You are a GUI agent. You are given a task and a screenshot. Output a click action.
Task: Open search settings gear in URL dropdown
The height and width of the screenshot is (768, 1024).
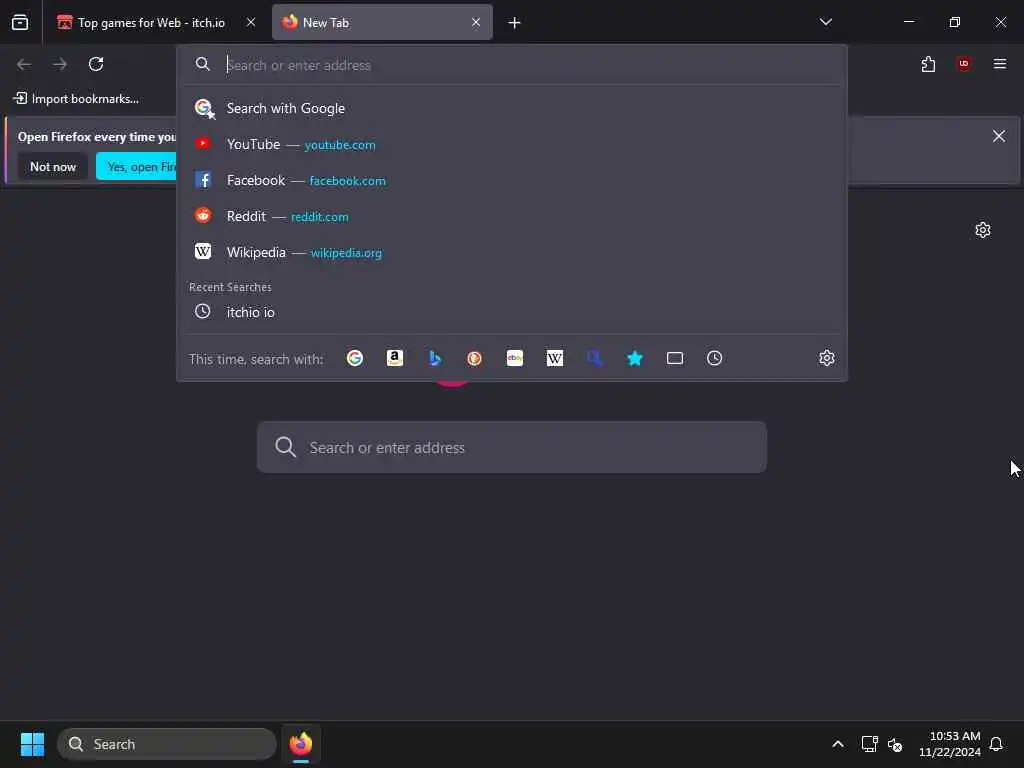(x=827, y=358)
